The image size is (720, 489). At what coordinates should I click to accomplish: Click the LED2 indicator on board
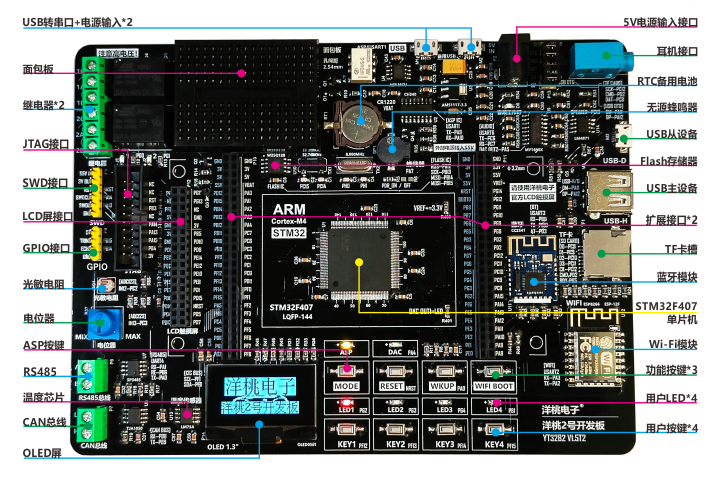point(395,402)
